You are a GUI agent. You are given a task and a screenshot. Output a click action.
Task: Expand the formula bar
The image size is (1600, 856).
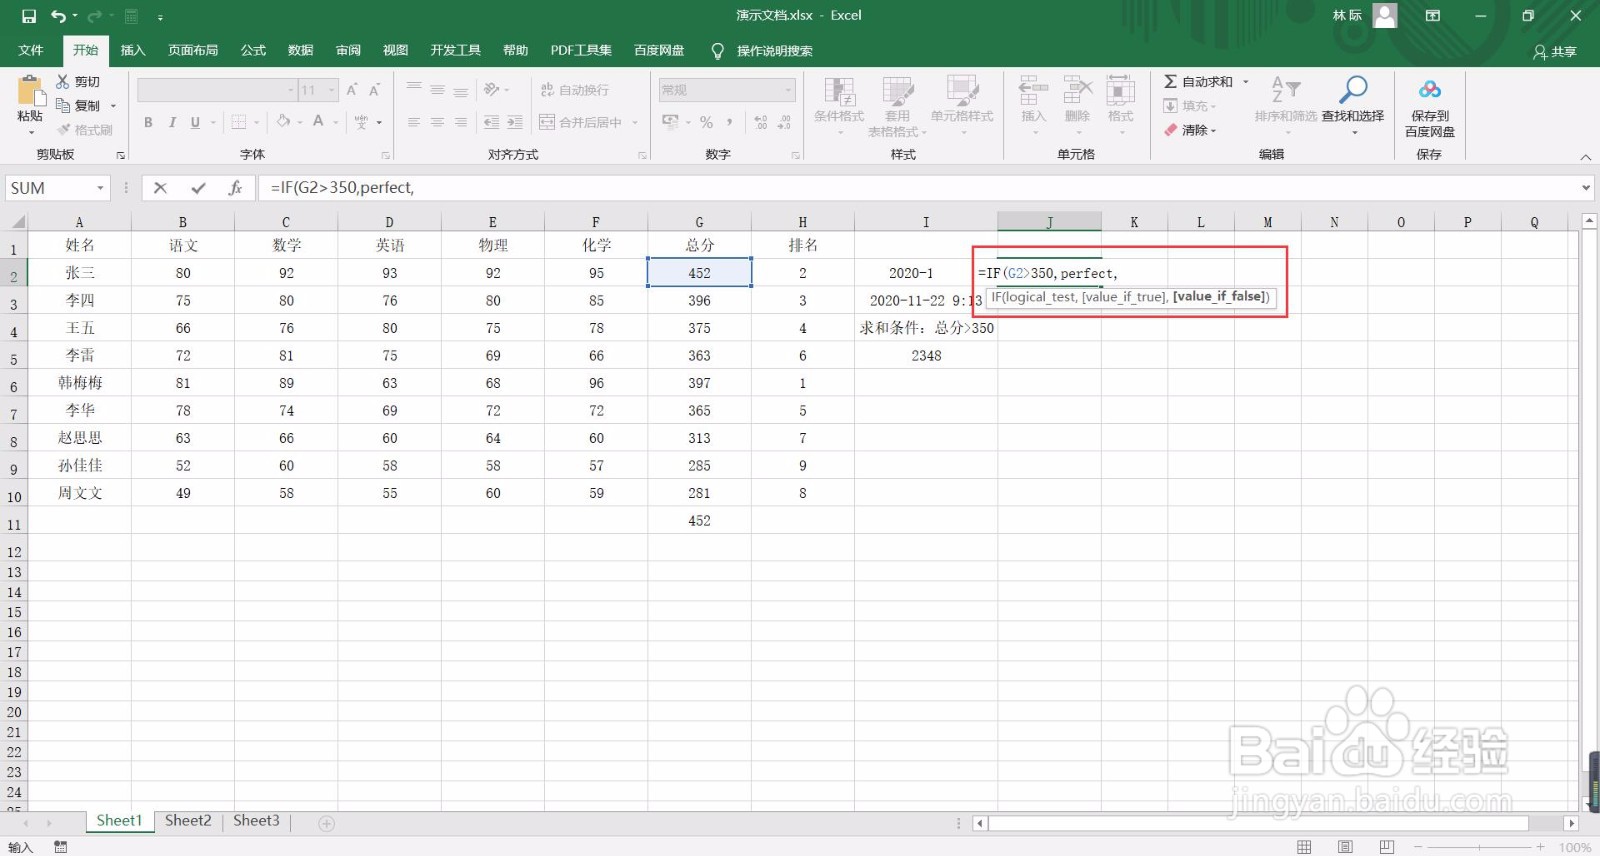pyautogui.click(x=1586, y=188)
